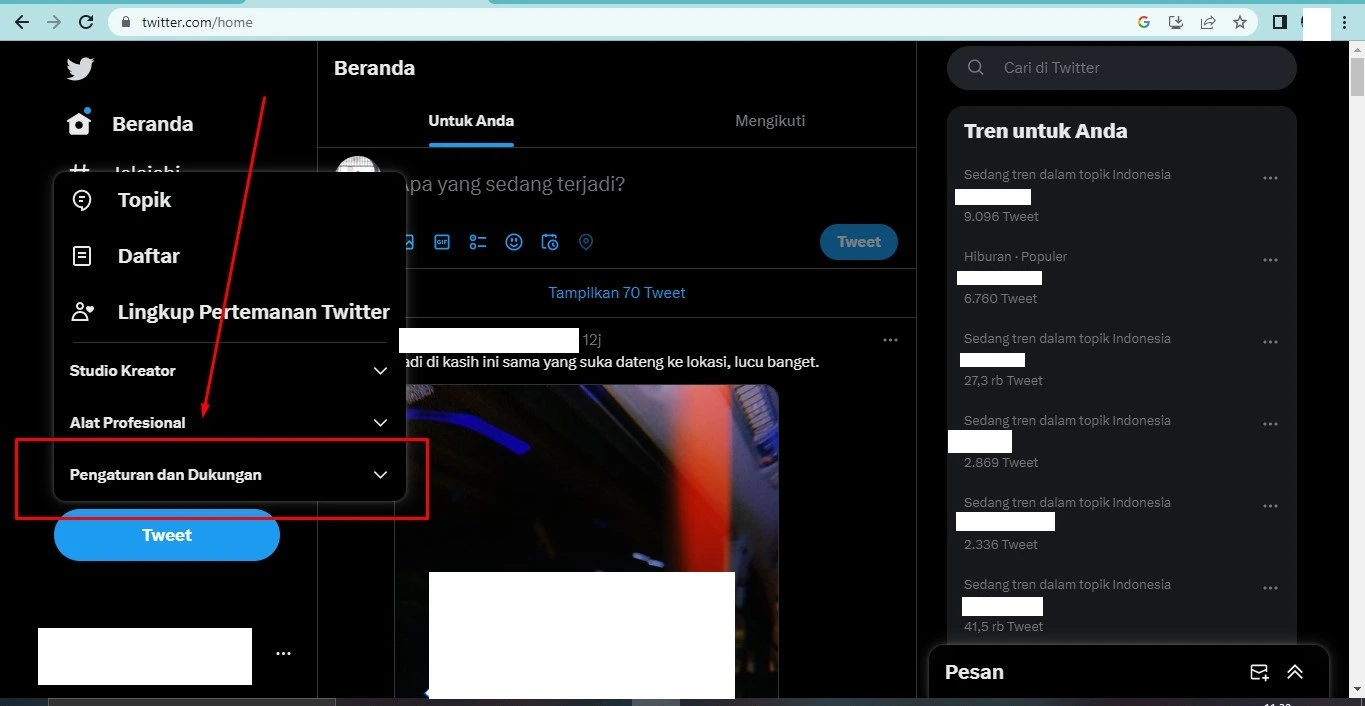Expand the Alat Profesional section
Image resolution: width=1365 pixels, height=706 pixels.
click(x=229, y=423)
